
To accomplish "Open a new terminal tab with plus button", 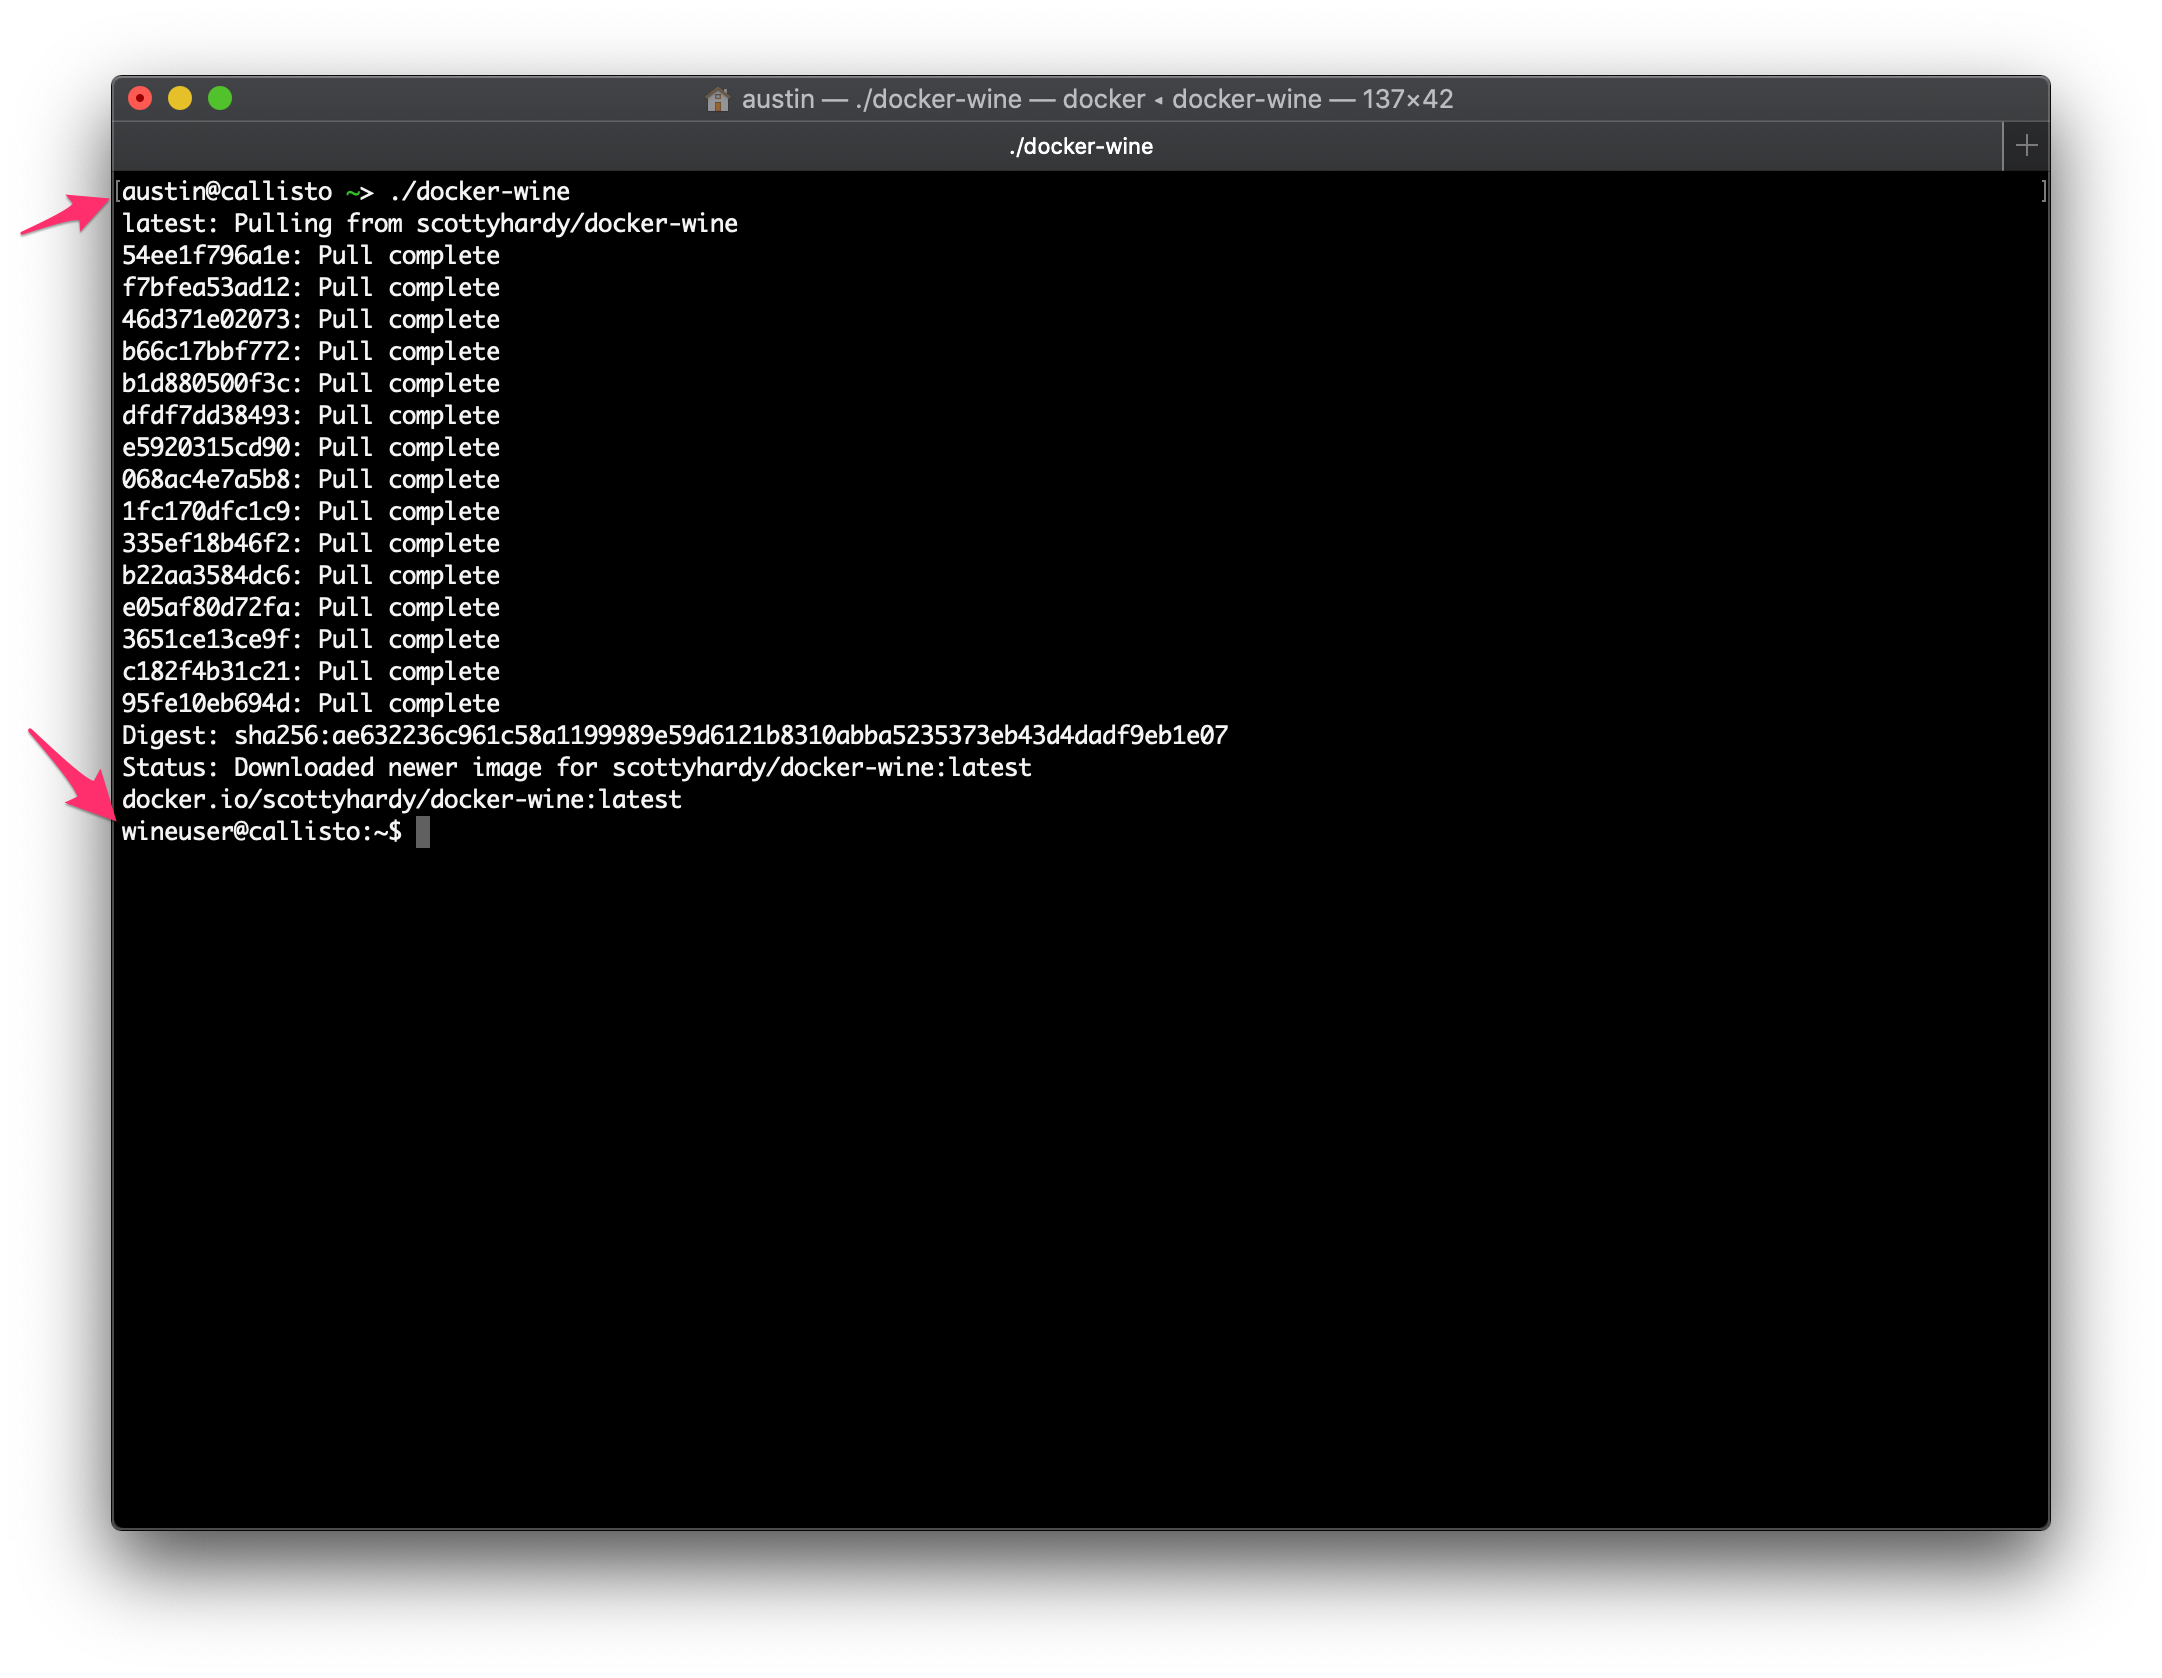I will pyautogui.click(x=2026, y=146).
